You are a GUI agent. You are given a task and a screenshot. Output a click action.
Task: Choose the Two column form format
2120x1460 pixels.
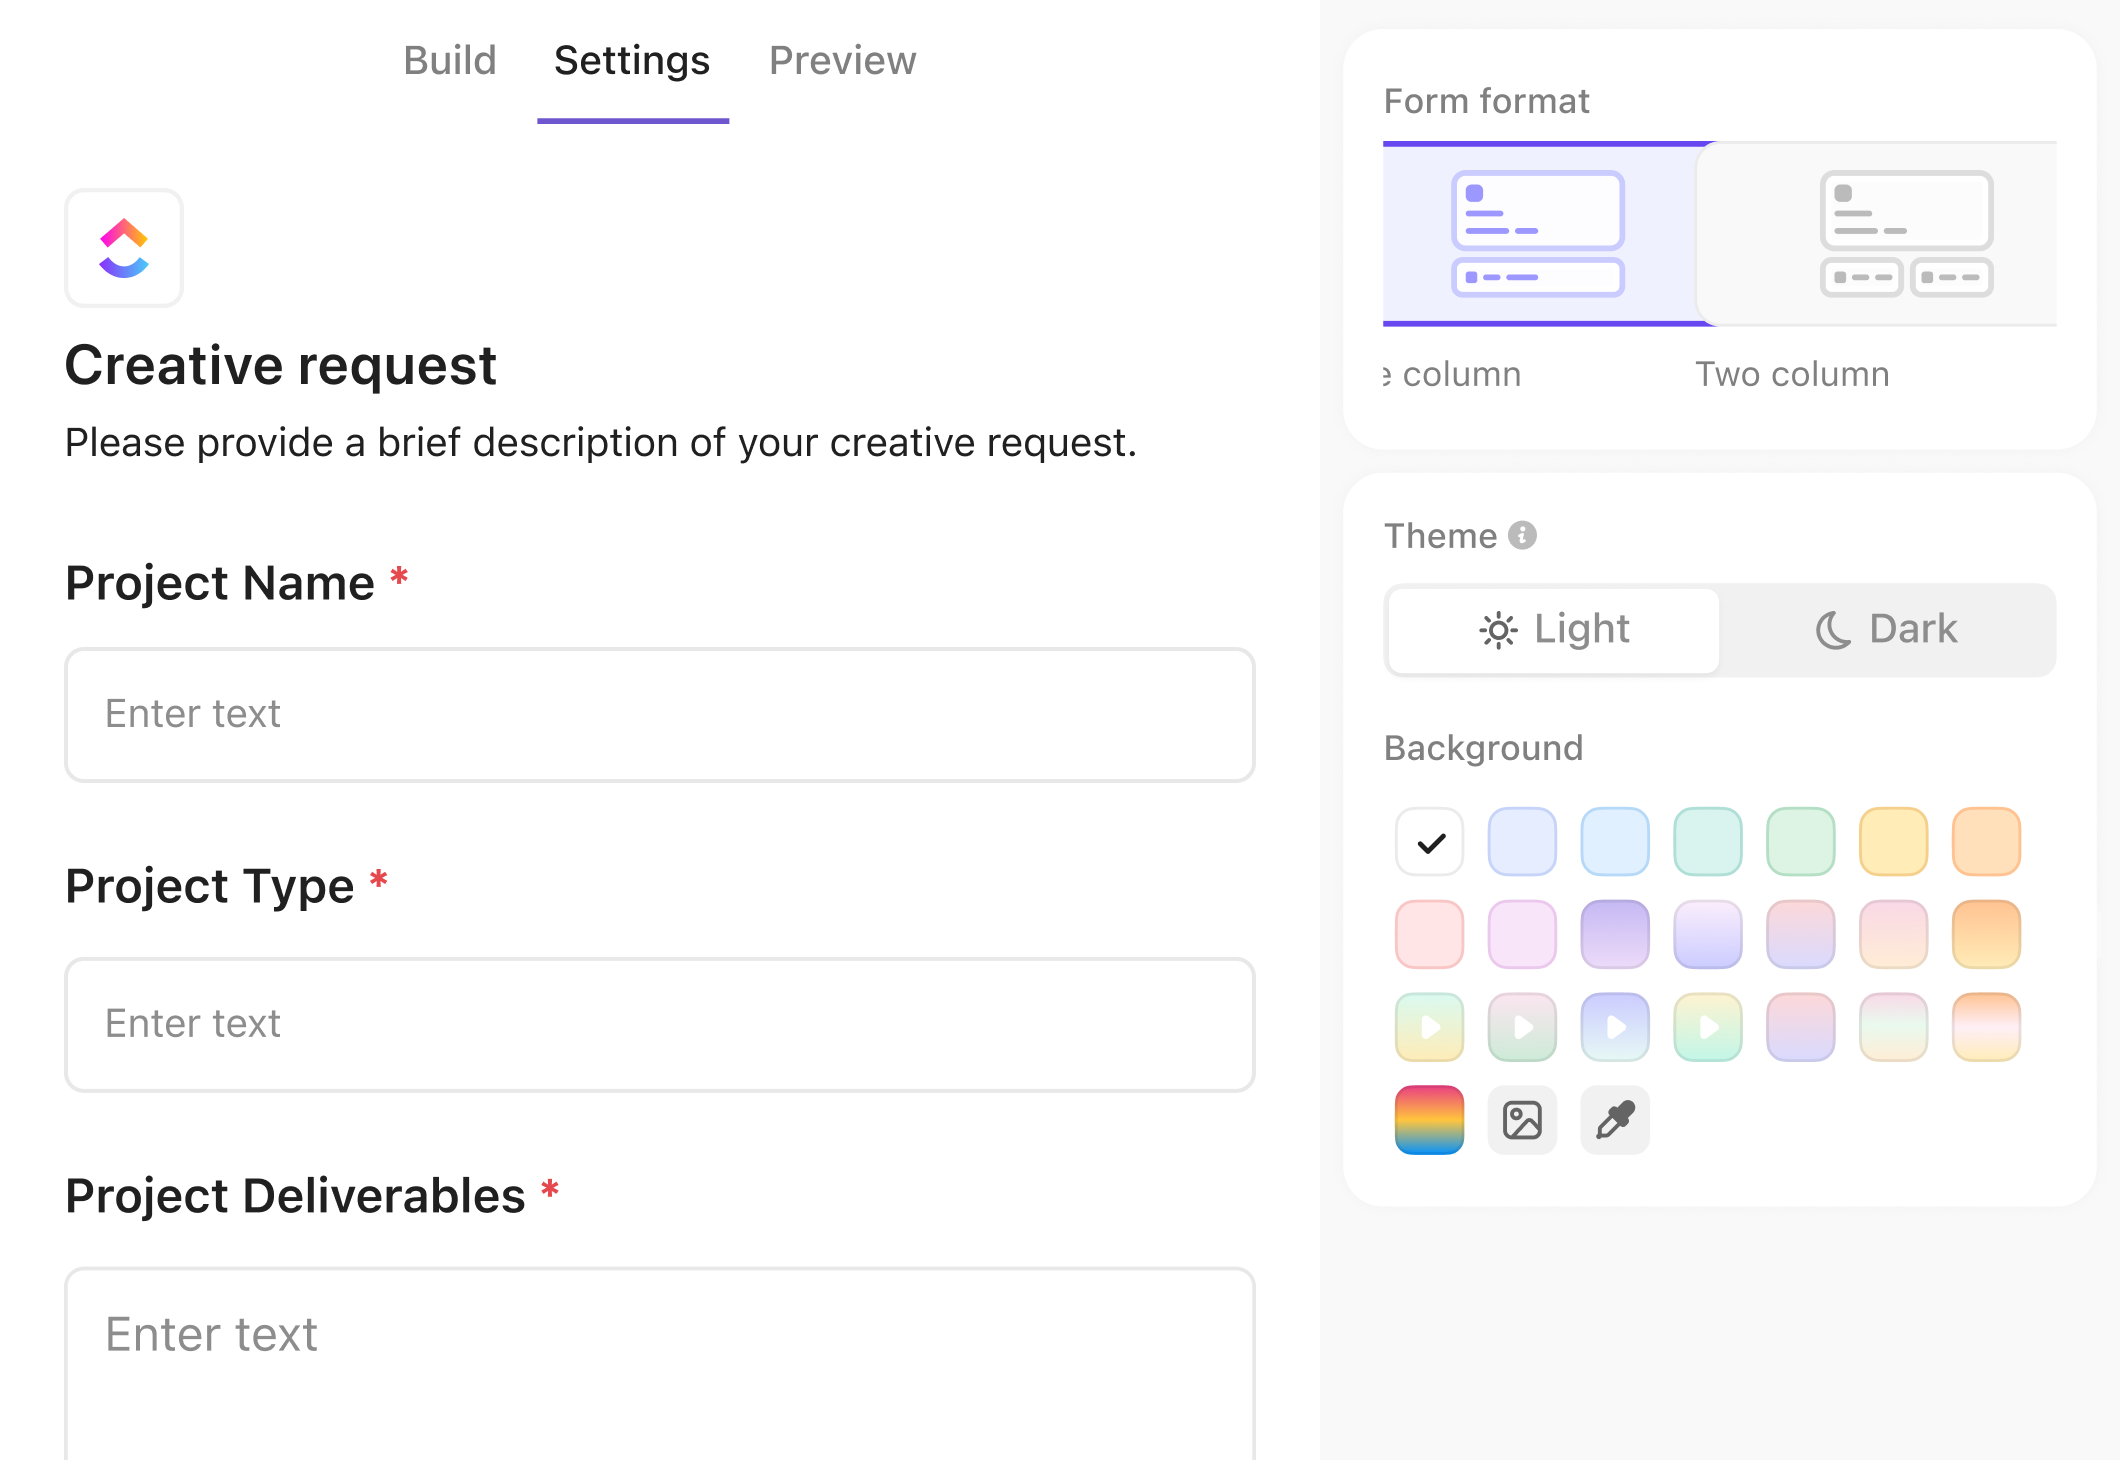point(1876,234)
